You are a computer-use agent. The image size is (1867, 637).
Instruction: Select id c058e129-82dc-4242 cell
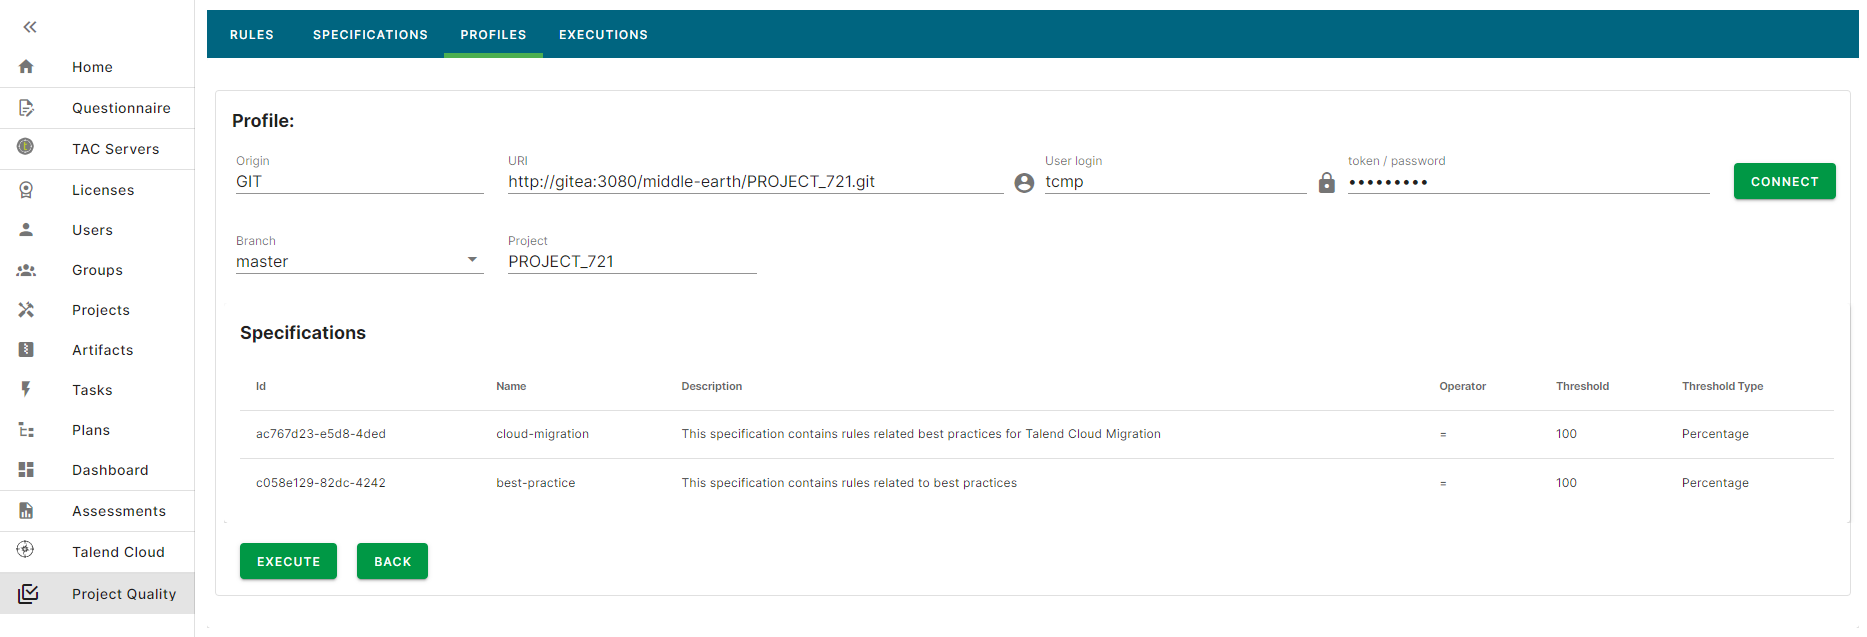tap(321, 483)
